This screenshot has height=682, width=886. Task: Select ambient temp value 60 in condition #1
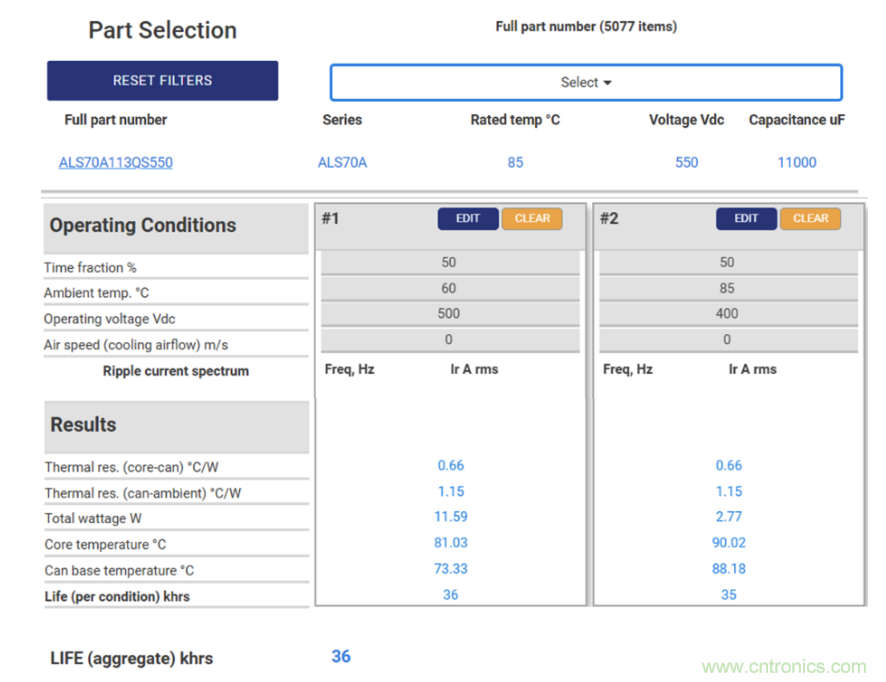449,288
